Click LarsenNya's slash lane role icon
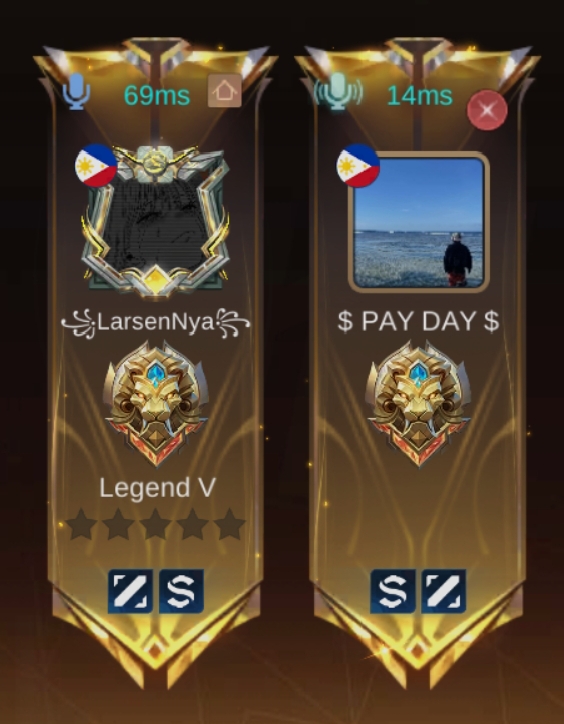This screenshot has width=564, height=724. pyautogui.click(x=130, y=591)
